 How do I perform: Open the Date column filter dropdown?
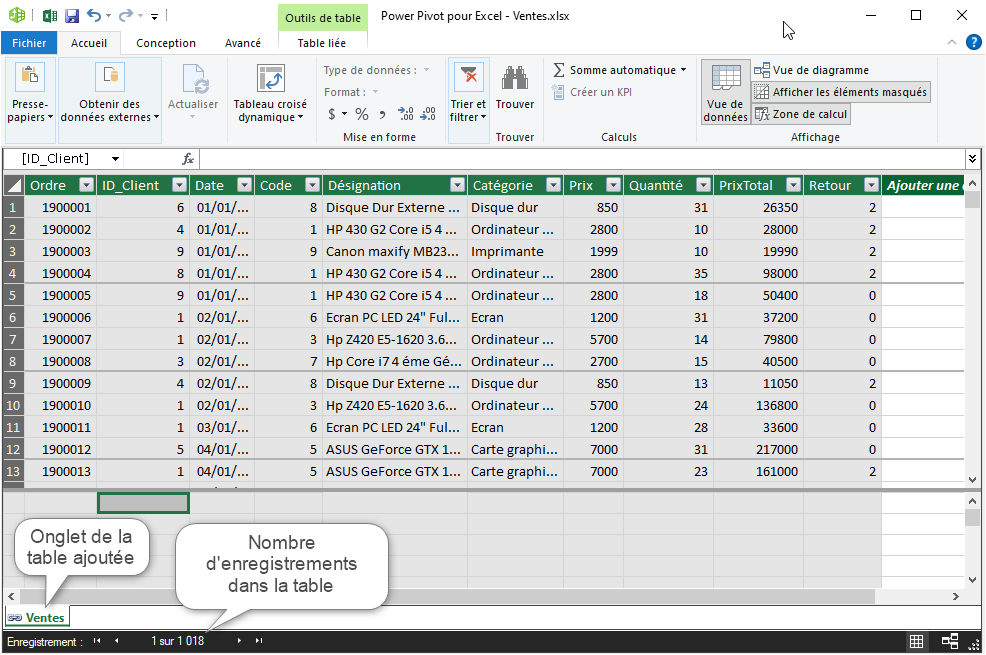pos(244,185)
